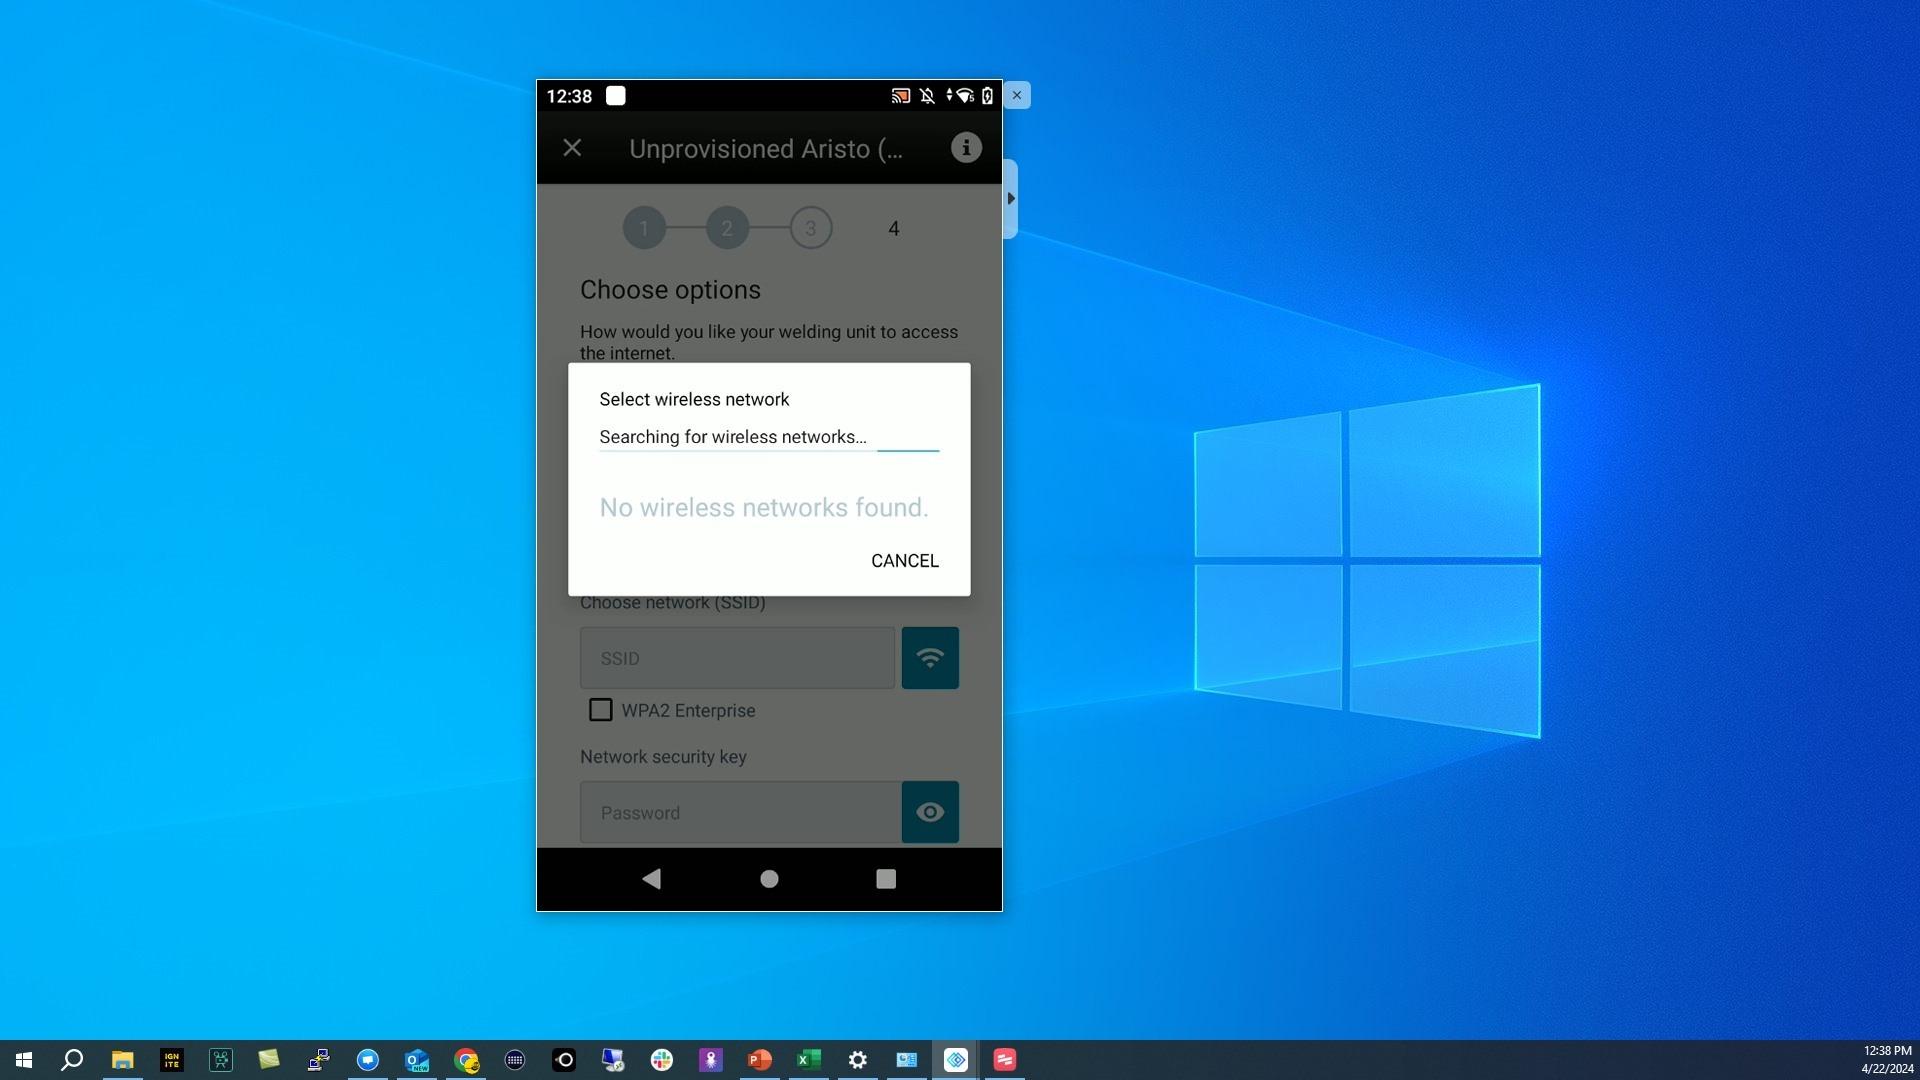Screen dimensions: 1920x1080
Task: Tap the muted notifications bell icon
Action: pos(927,96)
